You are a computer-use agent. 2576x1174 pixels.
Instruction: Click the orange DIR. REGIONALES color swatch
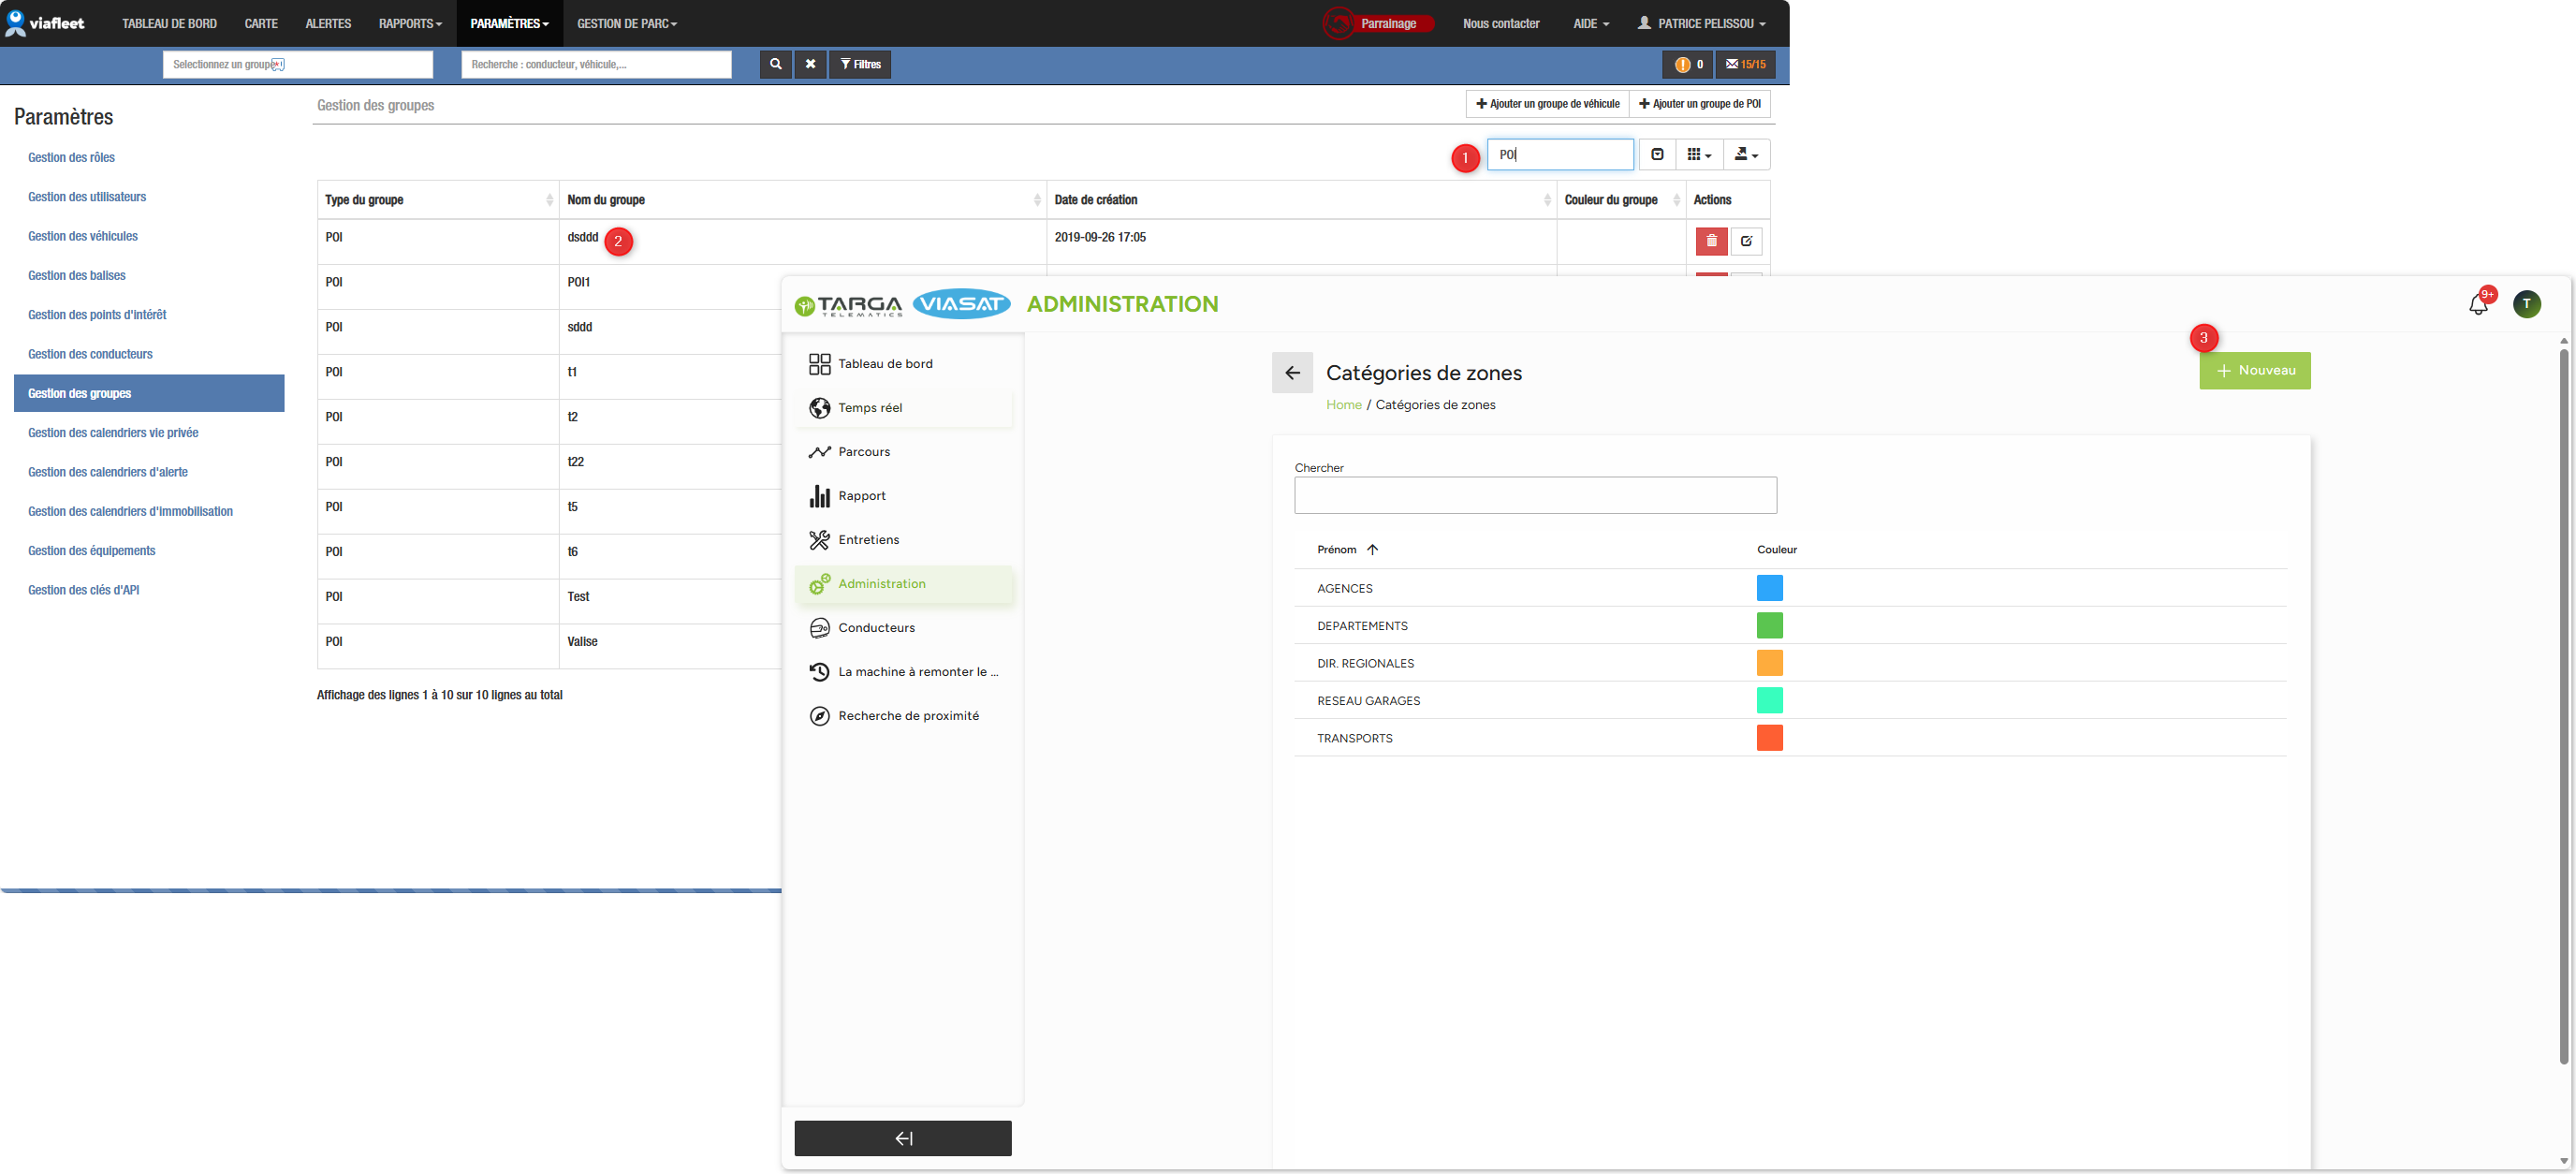[1769, 663]
